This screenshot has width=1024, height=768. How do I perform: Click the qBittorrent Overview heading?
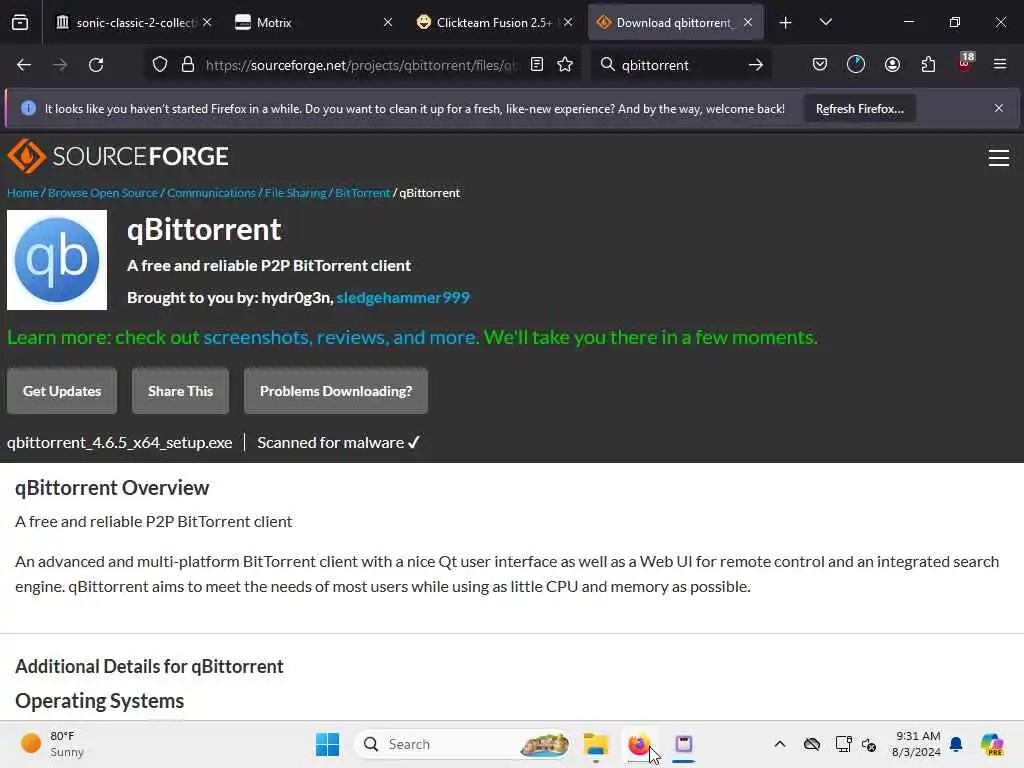112,488
